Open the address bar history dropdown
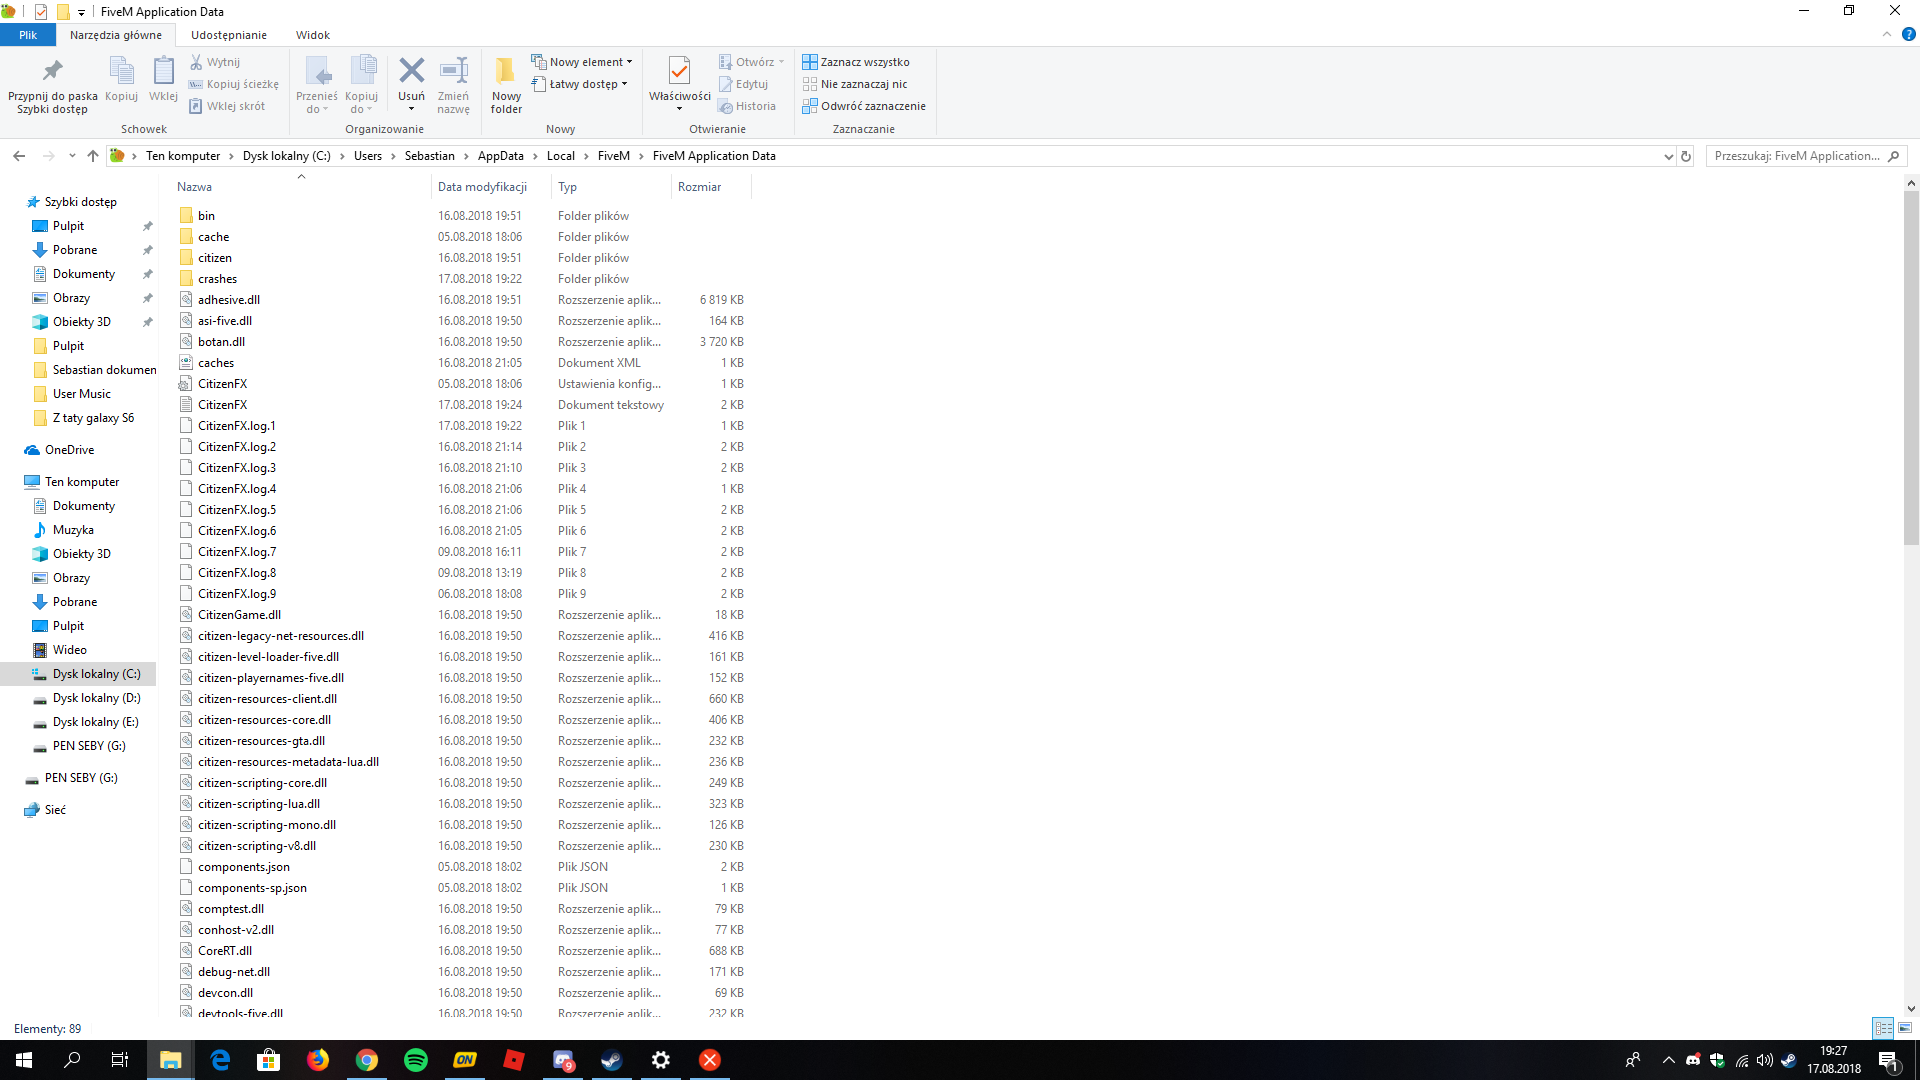The height and width of the screenshot is (1080, 1920). click(1668, 156)
